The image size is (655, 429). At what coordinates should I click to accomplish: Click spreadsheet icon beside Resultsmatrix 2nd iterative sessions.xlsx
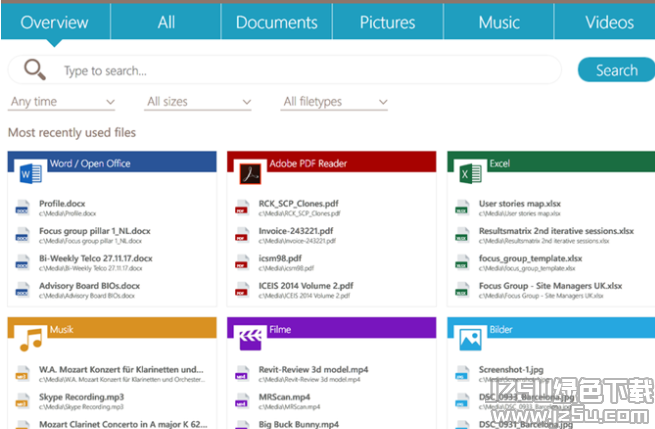(x=462, y=235)
